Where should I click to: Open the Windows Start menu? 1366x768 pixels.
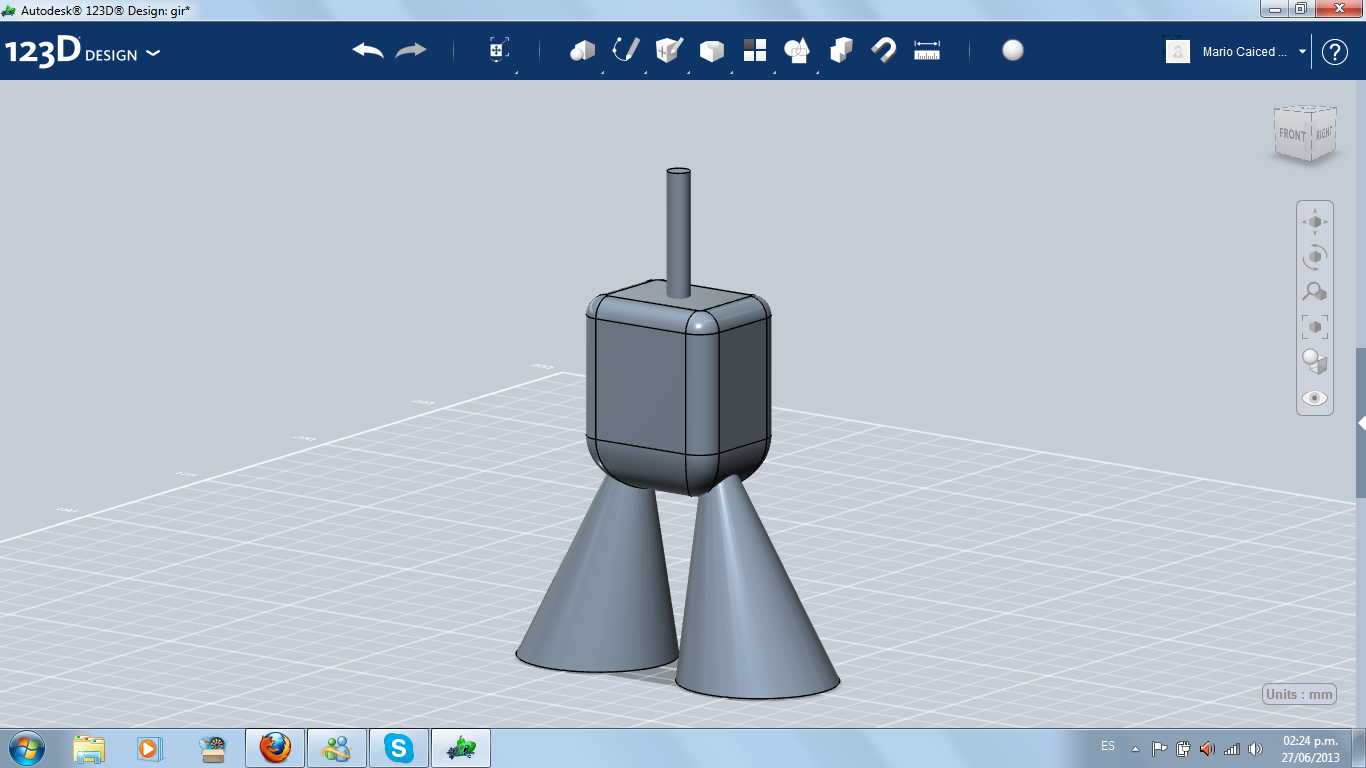coord(26,747)
